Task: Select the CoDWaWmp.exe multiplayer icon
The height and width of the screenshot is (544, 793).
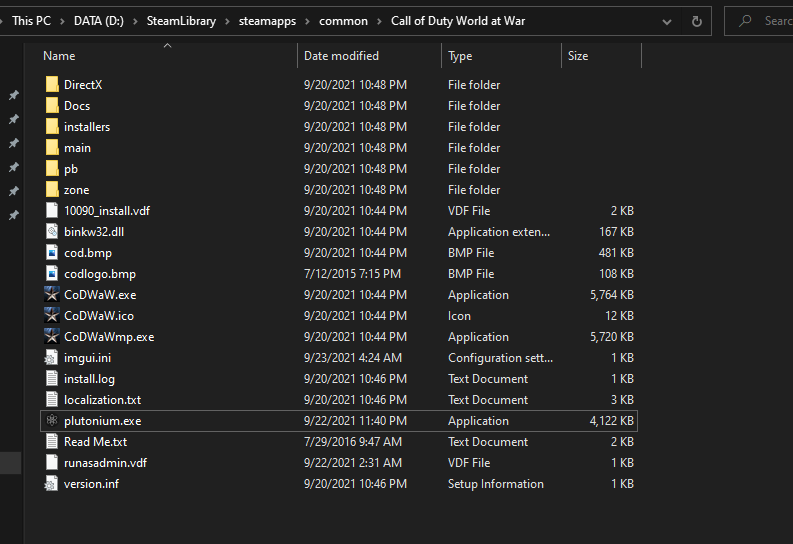Action: coord(53,337)
